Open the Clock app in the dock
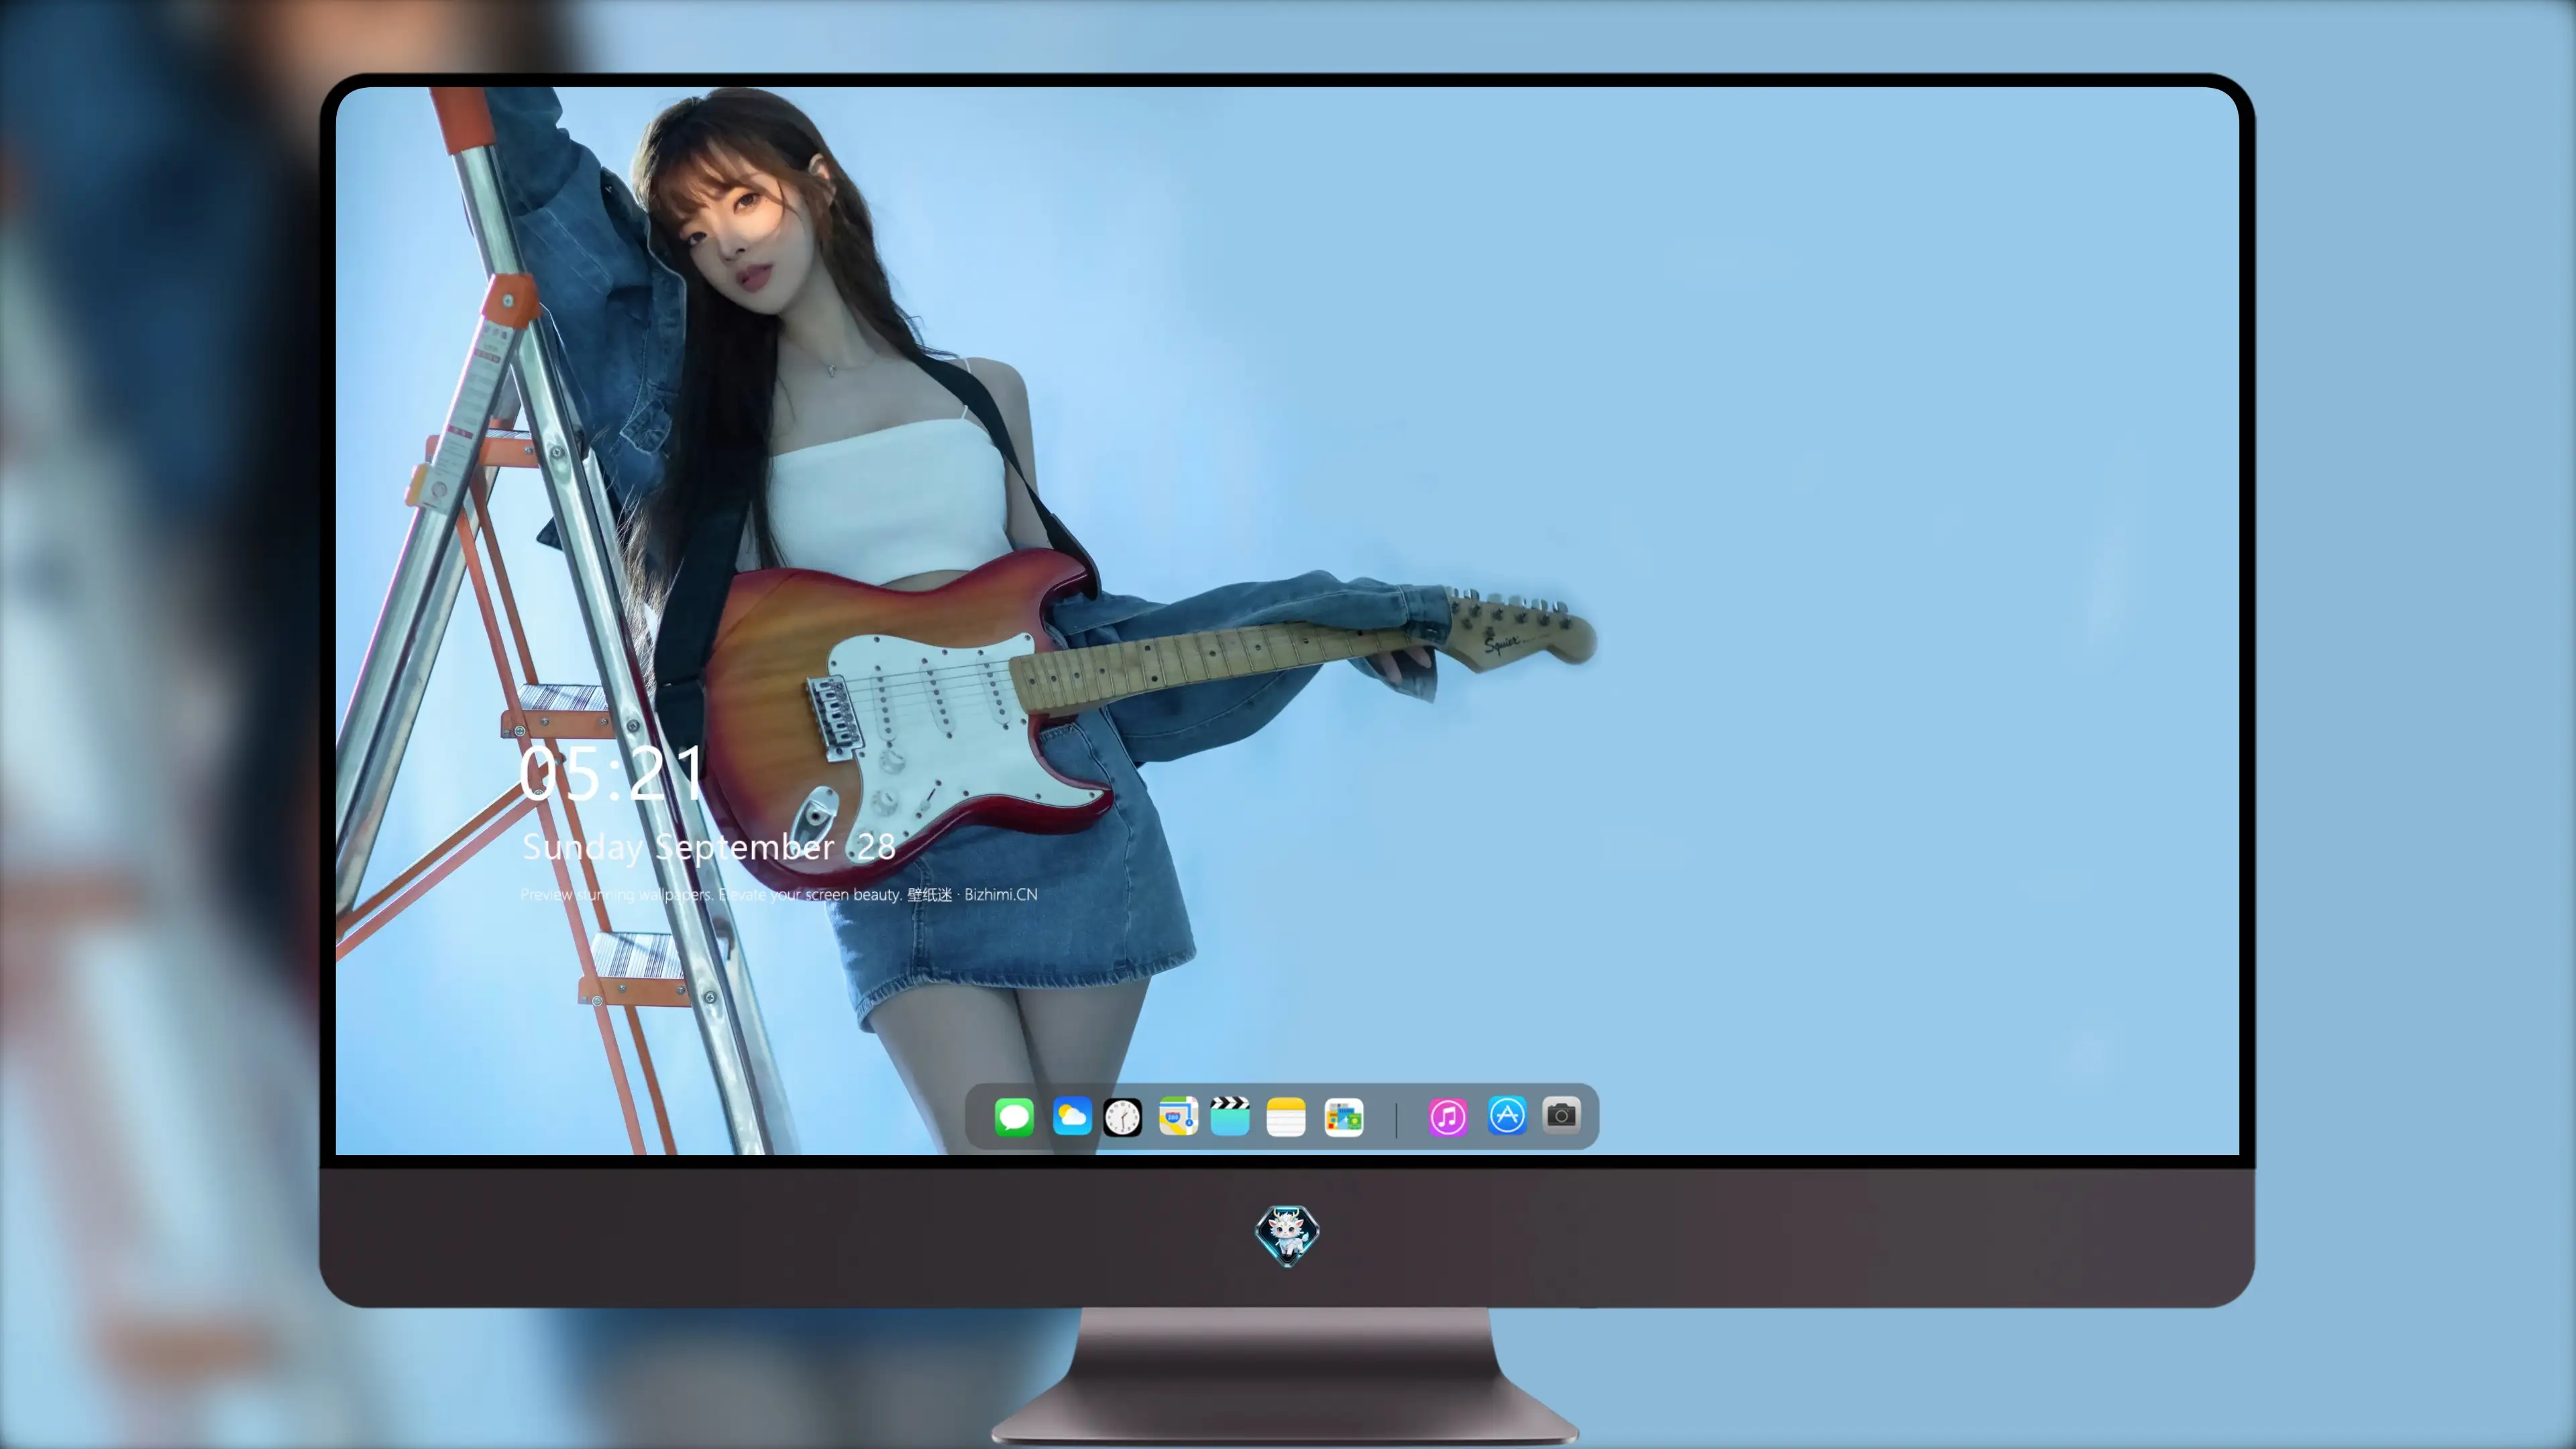The width and height of the screenshot is (2576, 1449). coord(1122,1117)
